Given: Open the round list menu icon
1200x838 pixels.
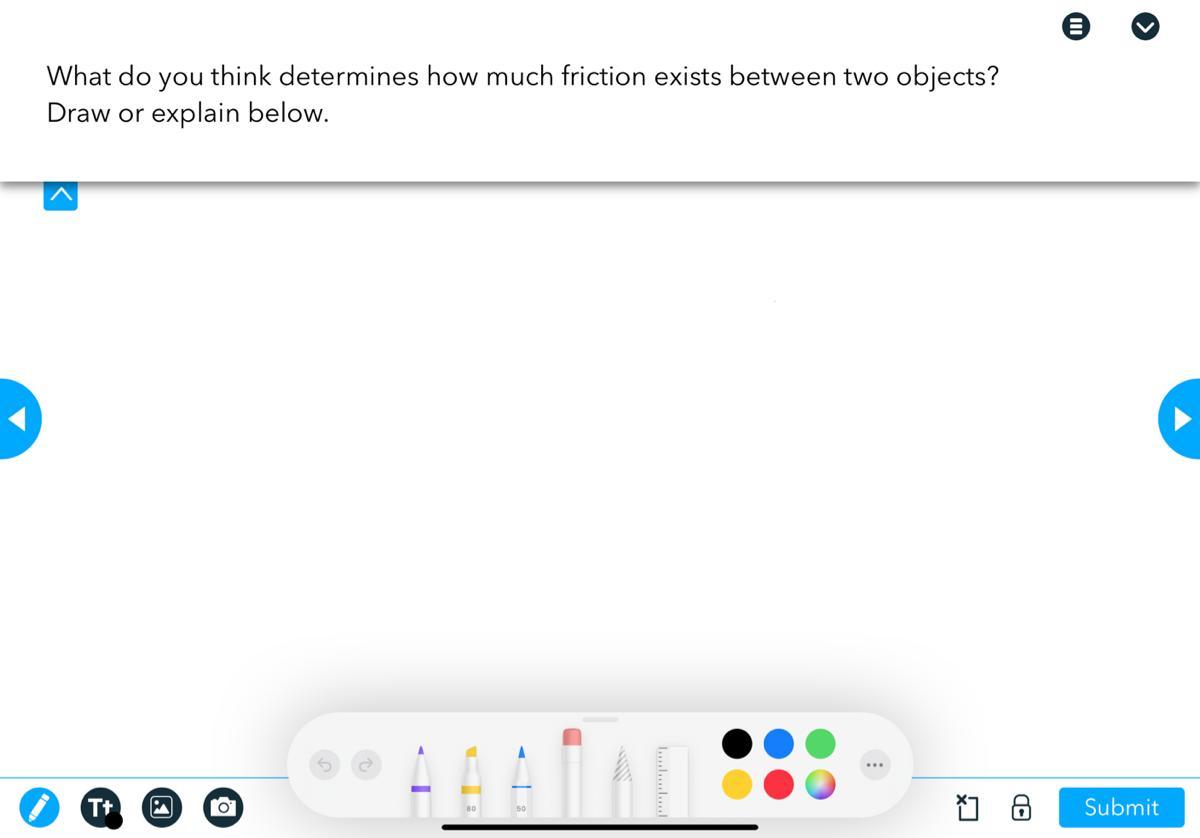Looking at the screenshot, I should click(x=1075, y=27).
